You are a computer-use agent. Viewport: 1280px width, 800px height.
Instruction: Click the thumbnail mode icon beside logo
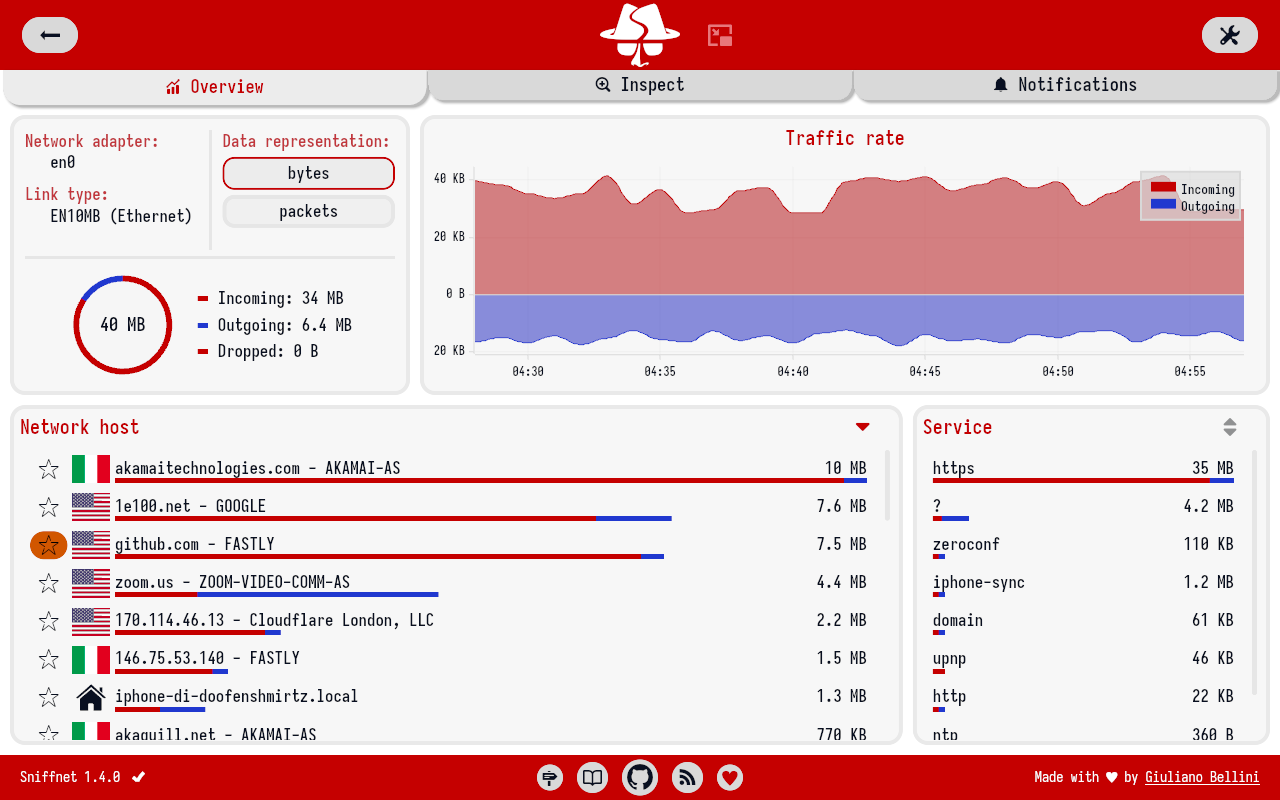click(x=720, y=35)
